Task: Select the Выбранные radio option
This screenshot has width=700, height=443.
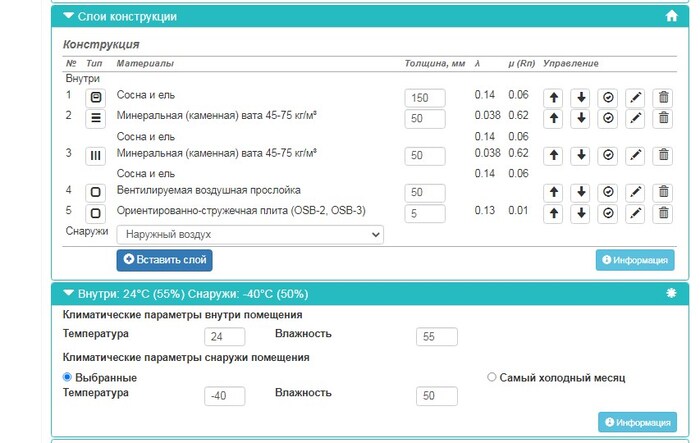Action: point(68,377)
